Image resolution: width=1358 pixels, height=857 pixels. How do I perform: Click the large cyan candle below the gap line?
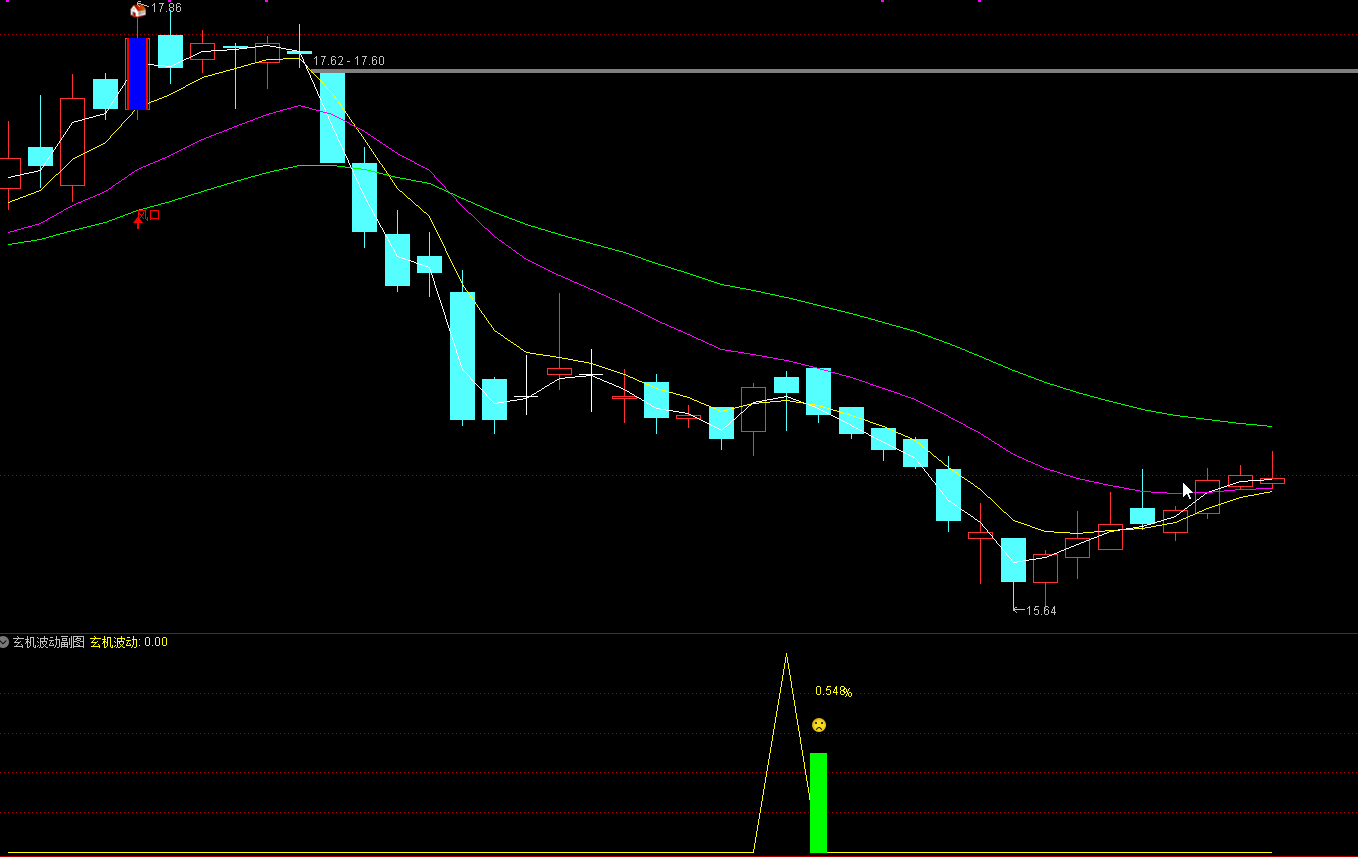[332, 117]
